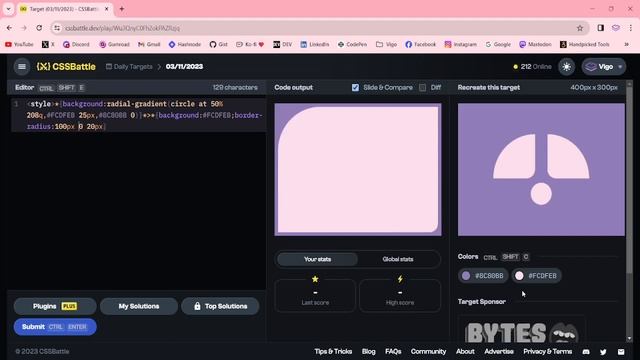
Task: Open Tips & Tricks footer link
Action: pyautogui.click(x=333, y=351)
